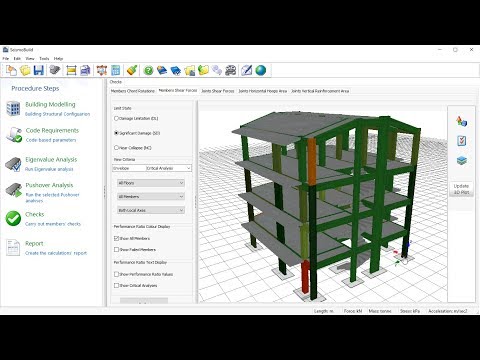Viewport: 480px width, 360px height.
Task: Select the Damage Limitation (DL) radio button
Action: [116, 118]
